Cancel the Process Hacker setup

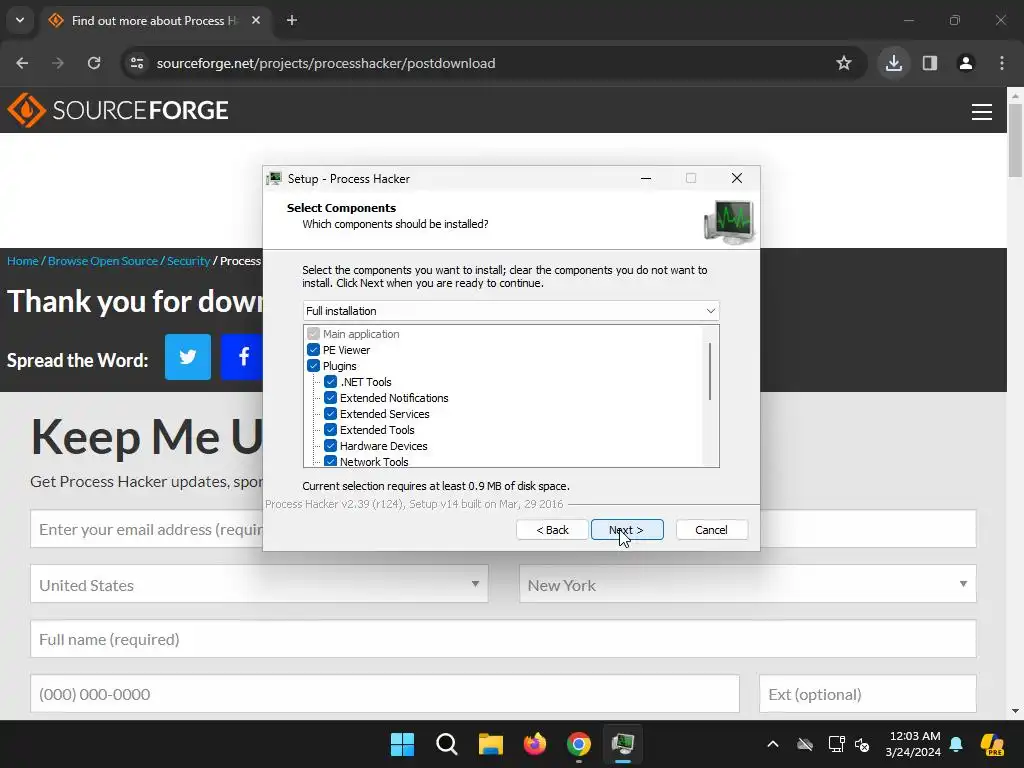711,530
